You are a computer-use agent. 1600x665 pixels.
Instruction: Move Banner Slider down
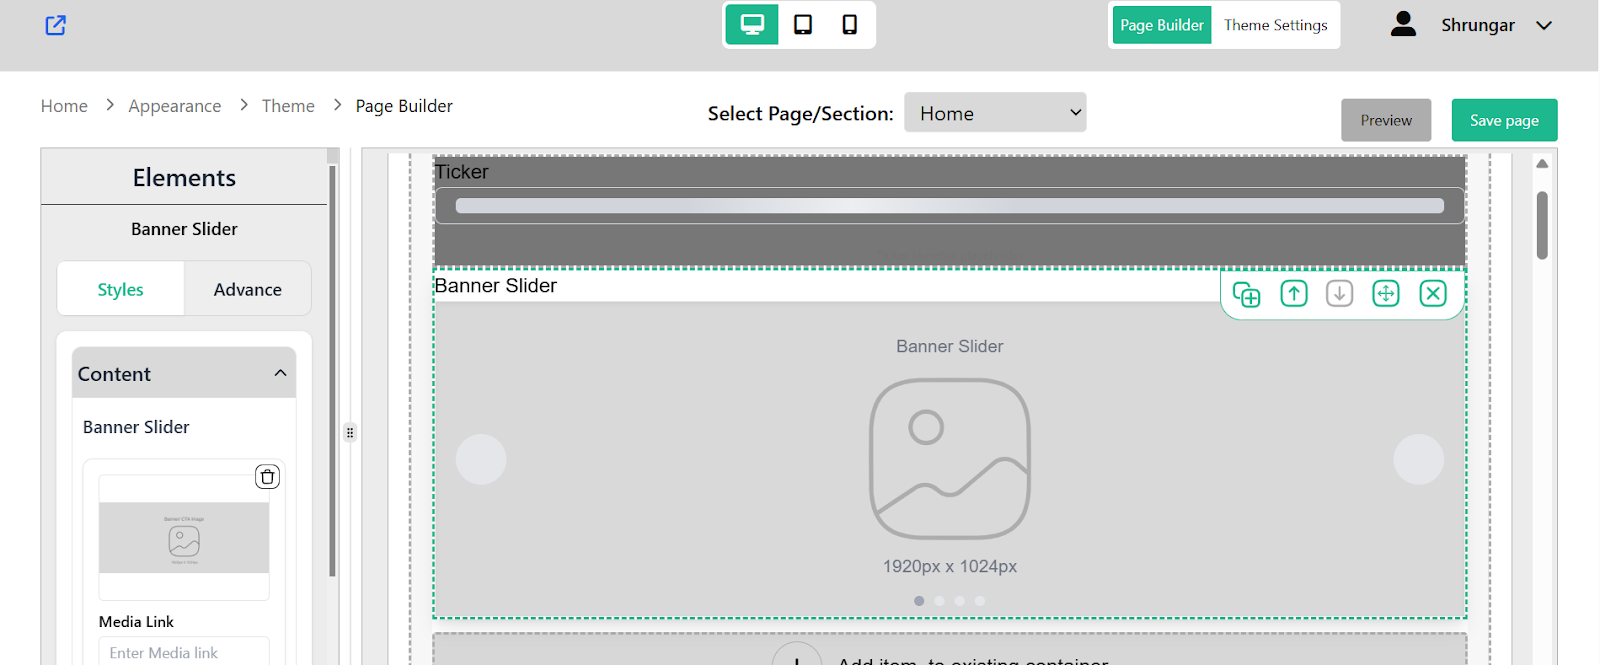(x=1339, y=293)
